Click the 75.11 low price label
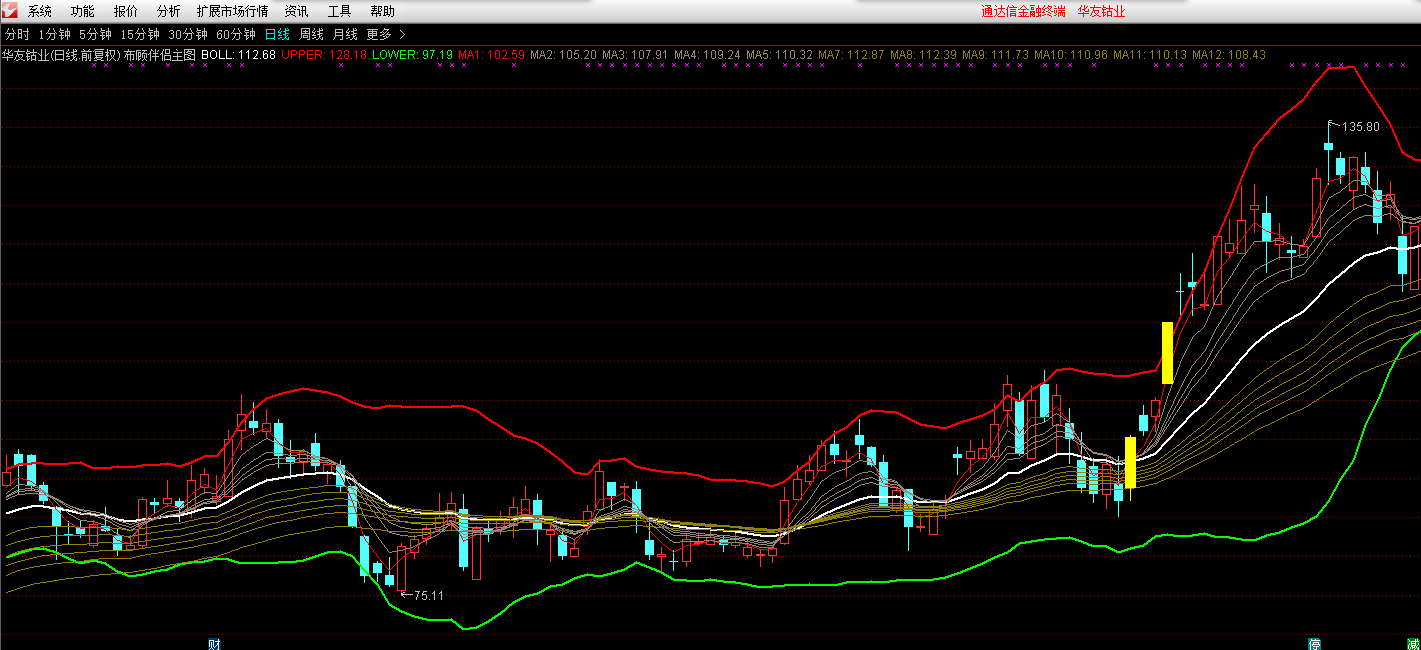The width and height of the screenshot is (1421, 650). pos(429,595)
